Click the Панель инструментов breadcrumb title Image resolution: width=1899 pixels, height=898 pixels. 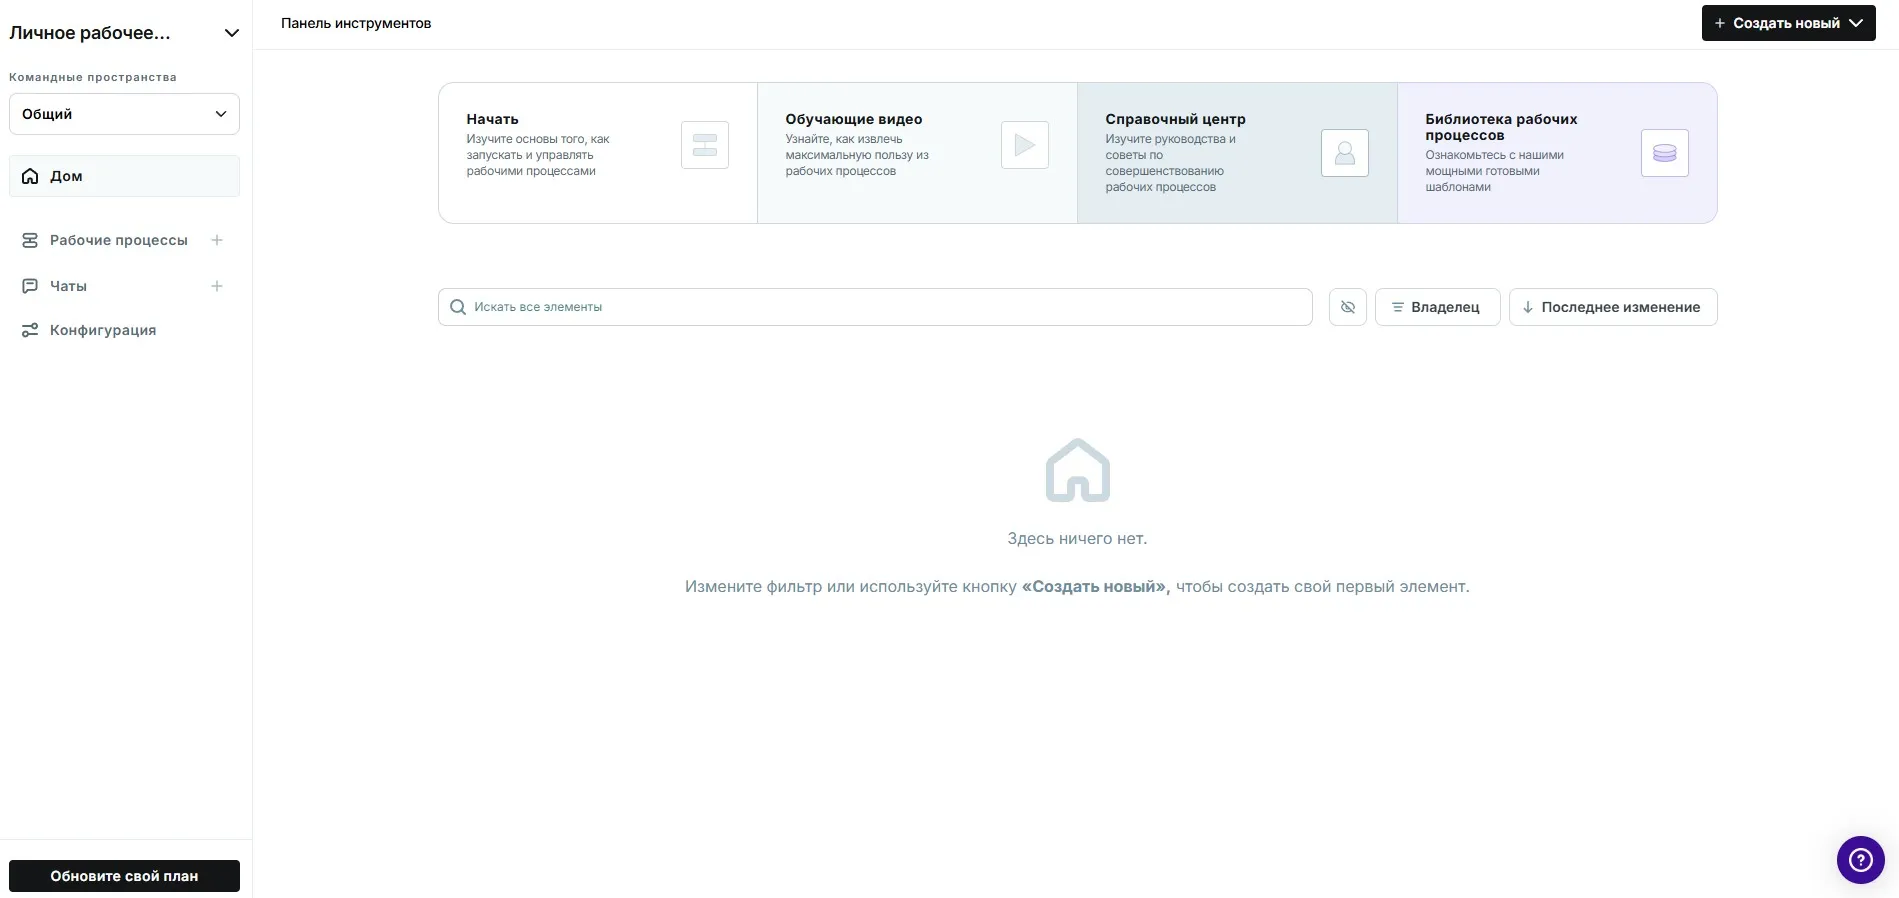coord(356,23)
